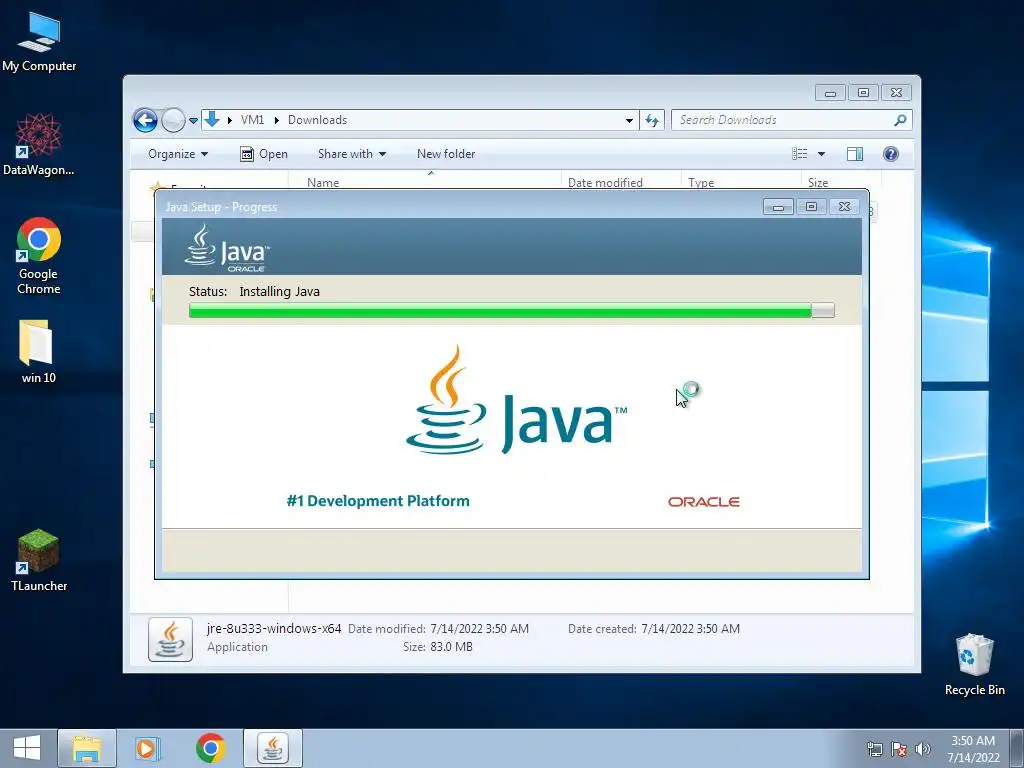The width and height of the screenshot is (1024, 768).
Task: Select VM1 in address path
Action: tap(252, 120)
